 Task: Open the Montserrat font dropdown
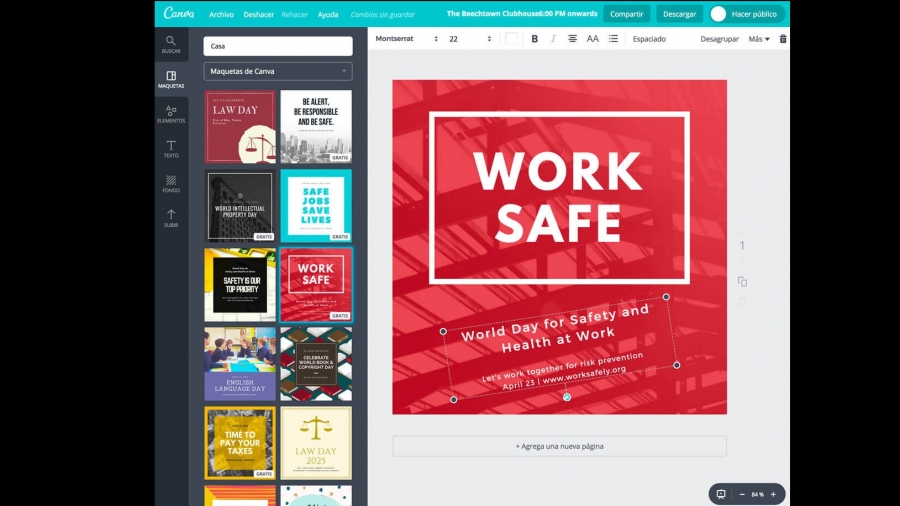406,39
